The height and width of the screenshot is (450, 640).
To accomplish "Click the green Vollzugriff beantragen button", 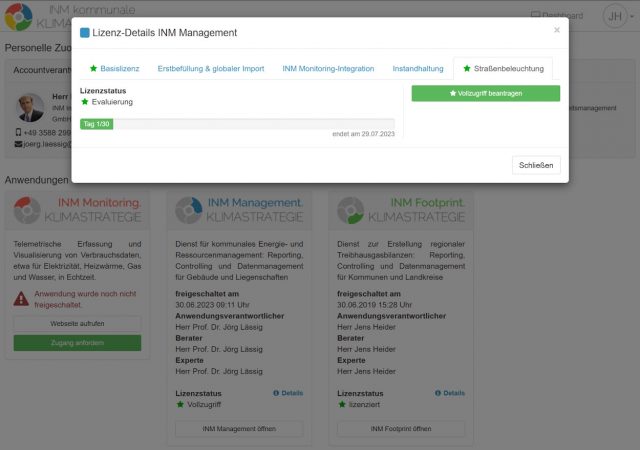I will pos(485,93).
